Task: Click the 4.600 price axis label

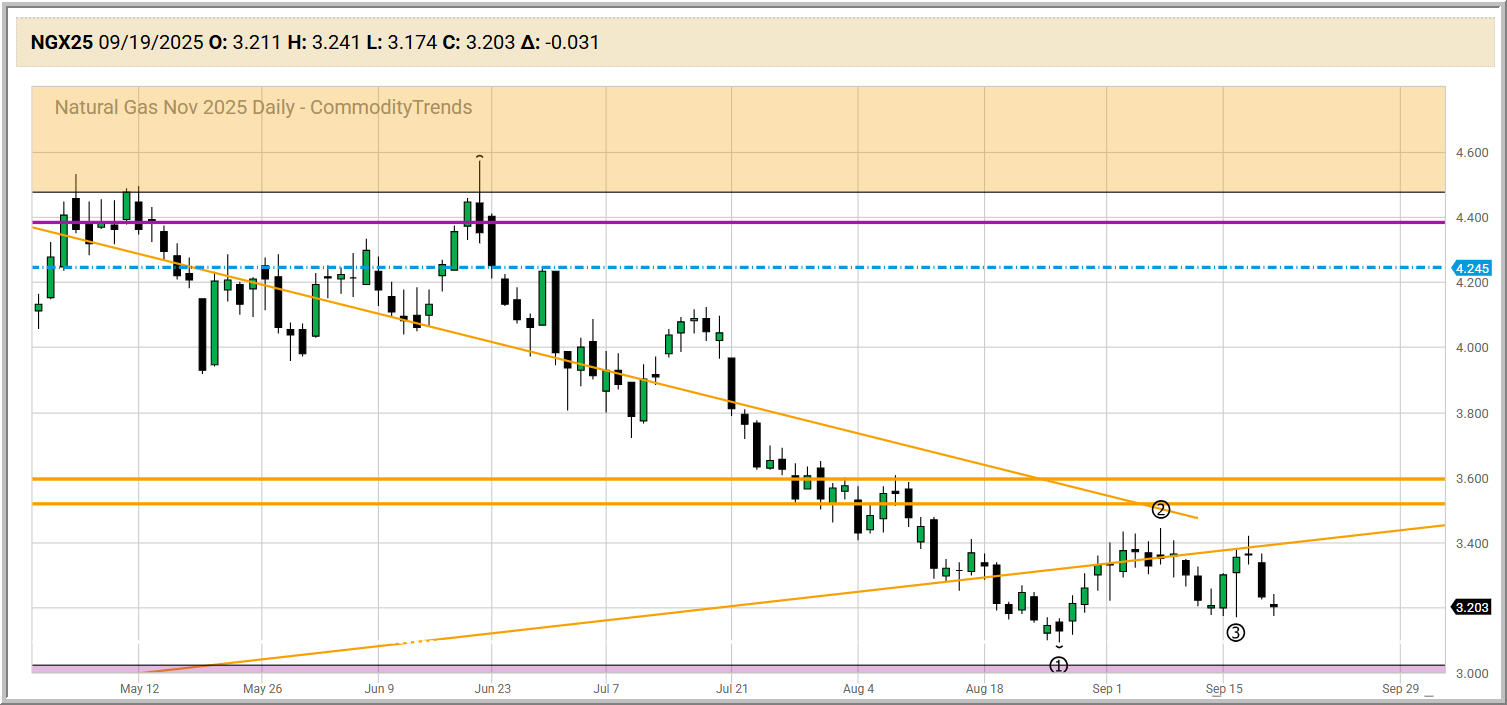Action: [1471, 153]
